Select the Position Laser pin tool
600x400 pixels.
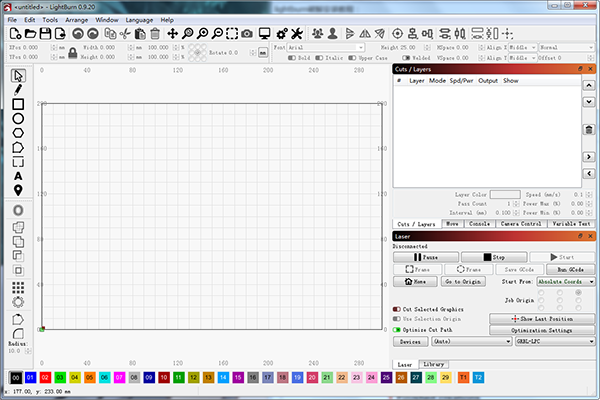pyautogui.click(x=18, y=190)
